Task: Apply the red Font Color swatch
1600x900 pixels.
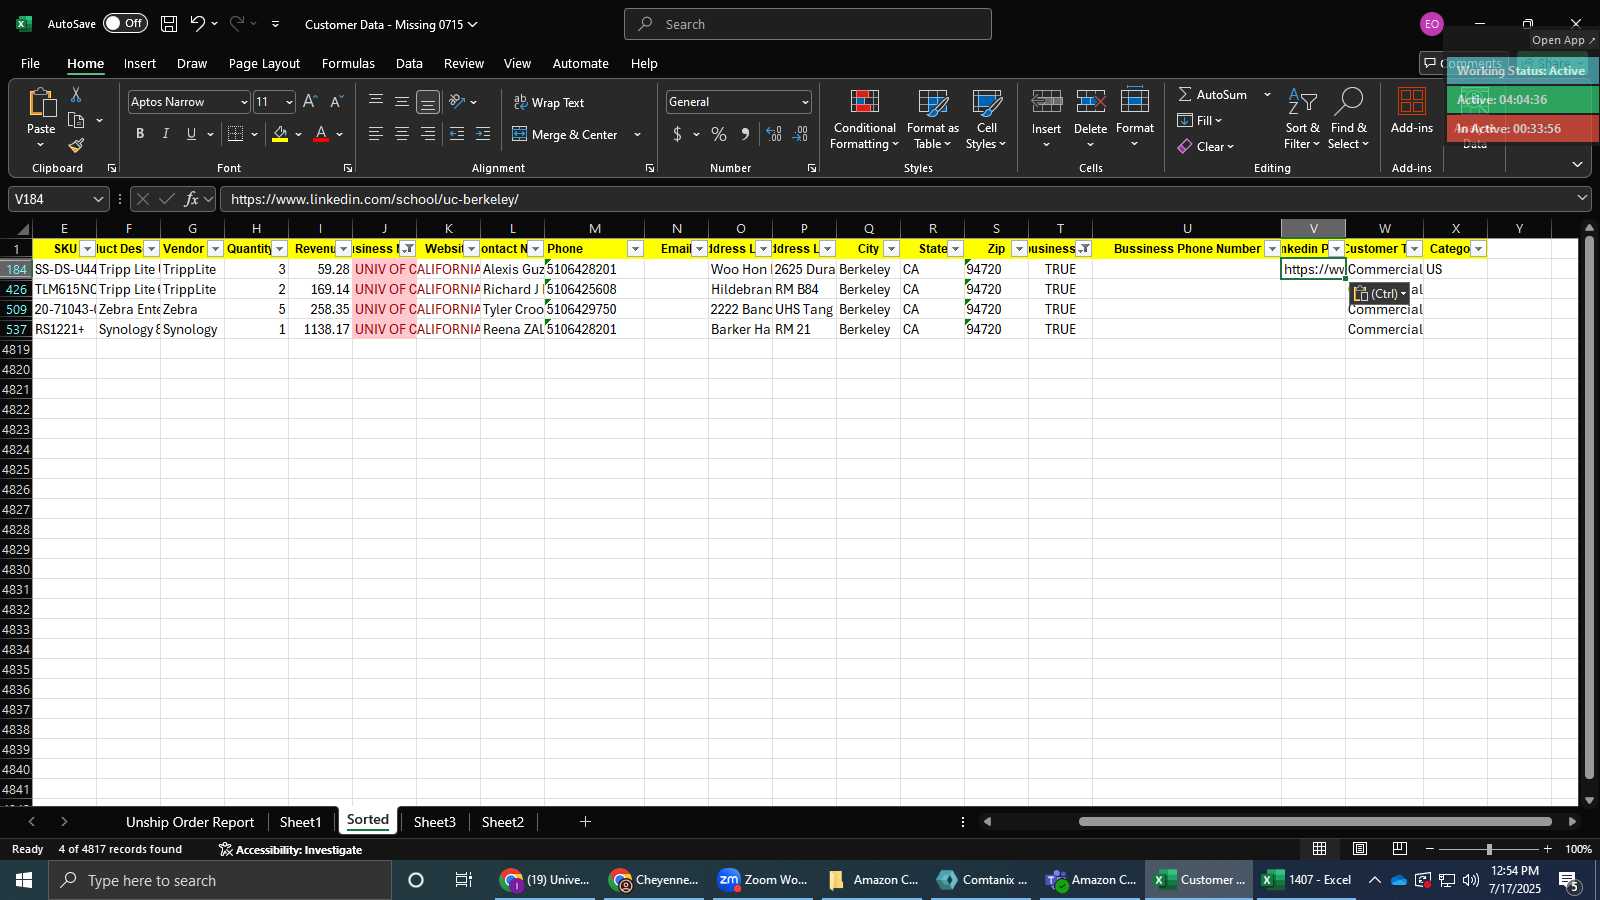Action: coord(321,134)
